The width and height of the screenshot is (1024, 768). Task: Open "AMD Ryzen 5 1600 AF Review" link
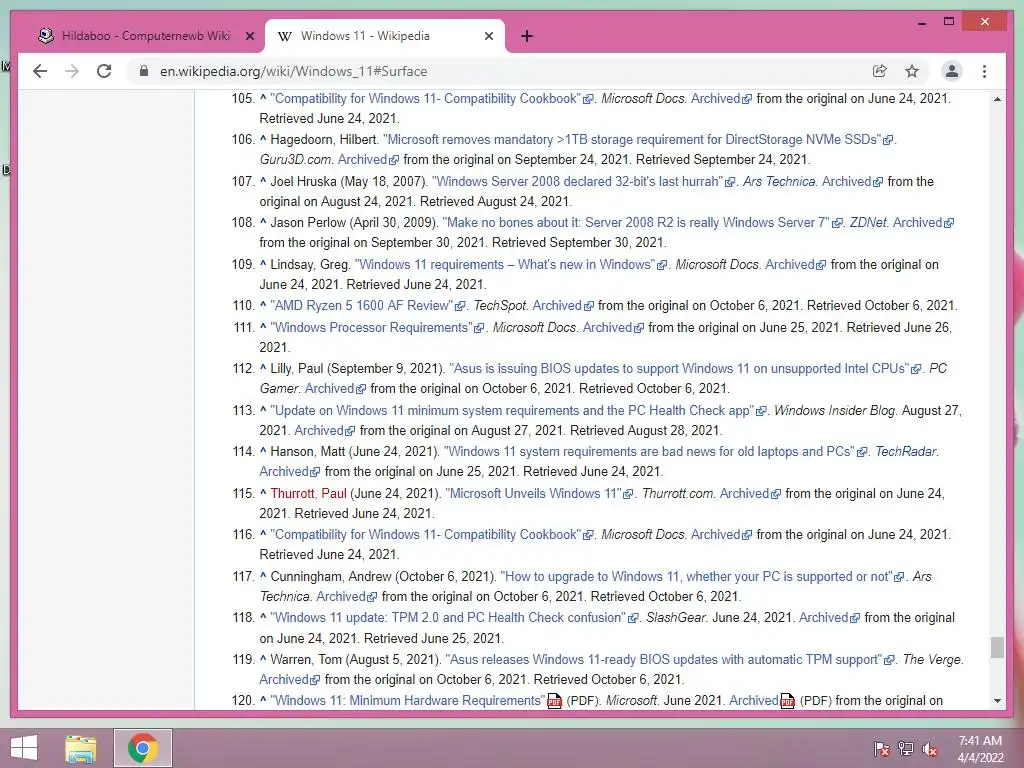pos(362,306)
